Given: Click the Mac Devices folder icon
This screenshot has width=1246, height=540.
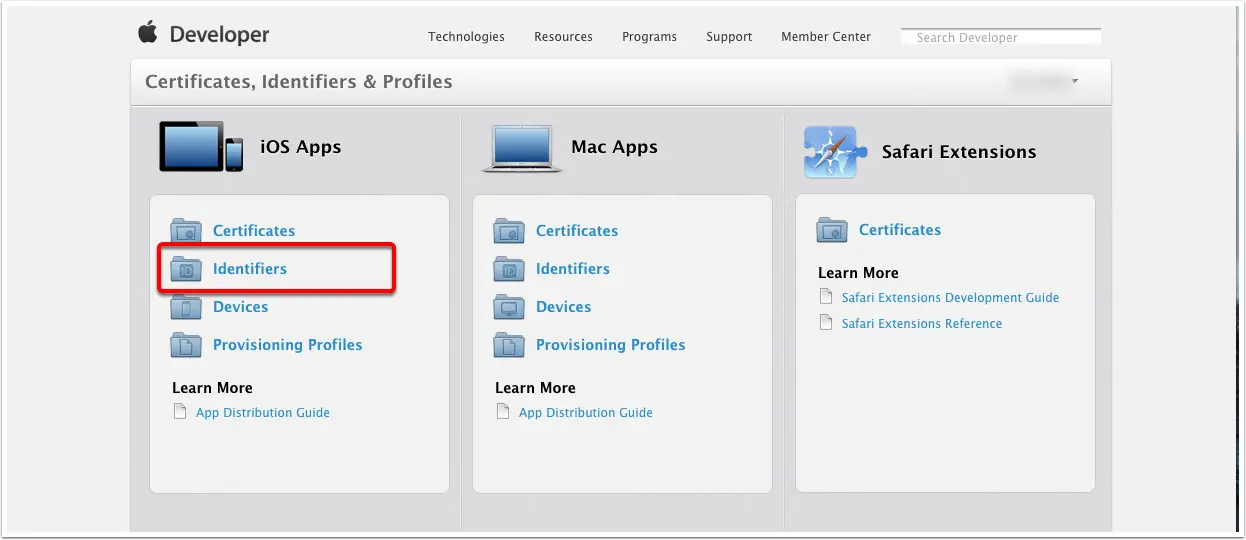Looking at the screenshot, I should (509, 307).
